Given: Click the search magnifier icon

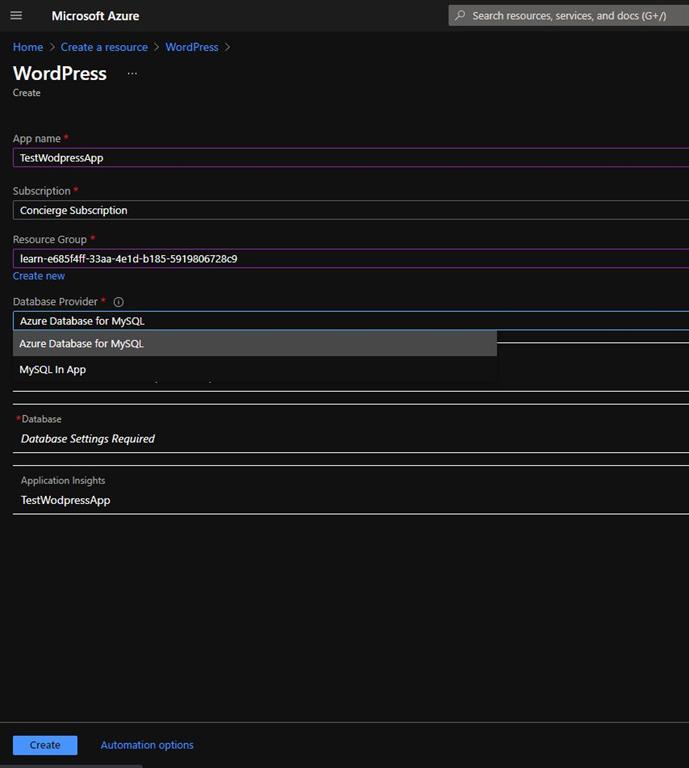Looking at the screenshot, I should coord(460,16).
